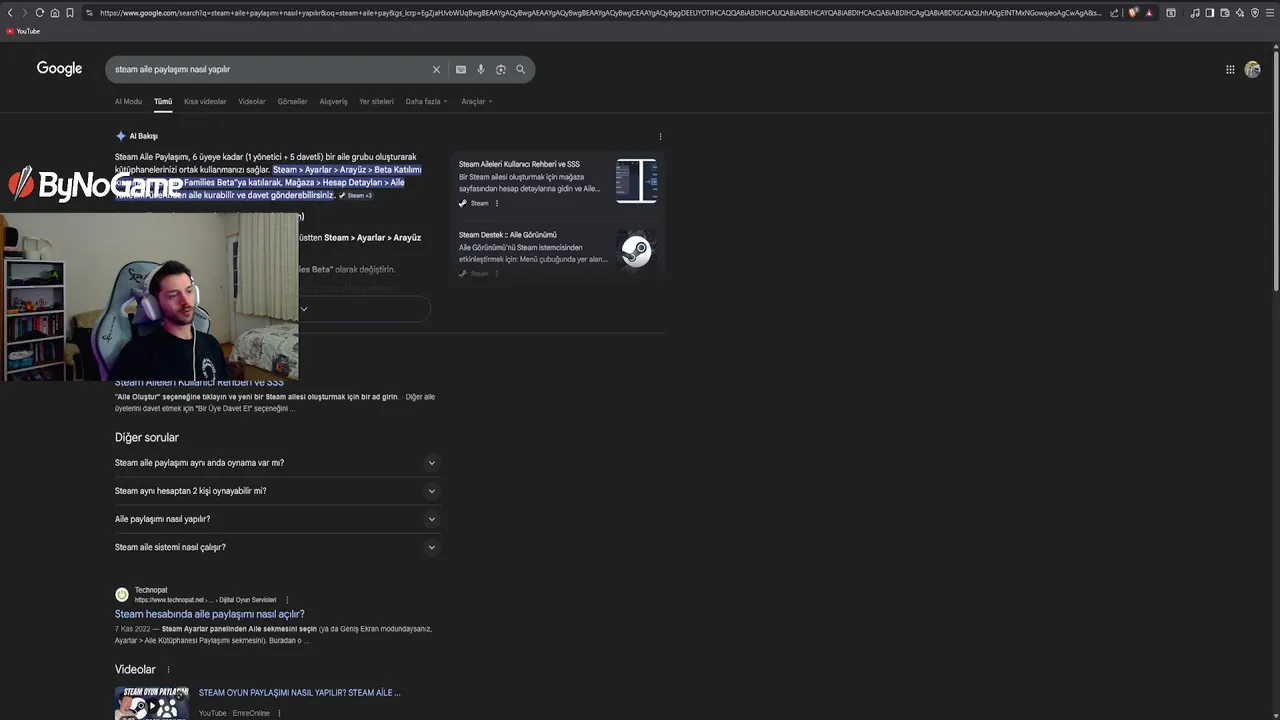Open the Google apps grid
The height and width of the screenshot is (720, 1280).
[x=1230, y=69]
